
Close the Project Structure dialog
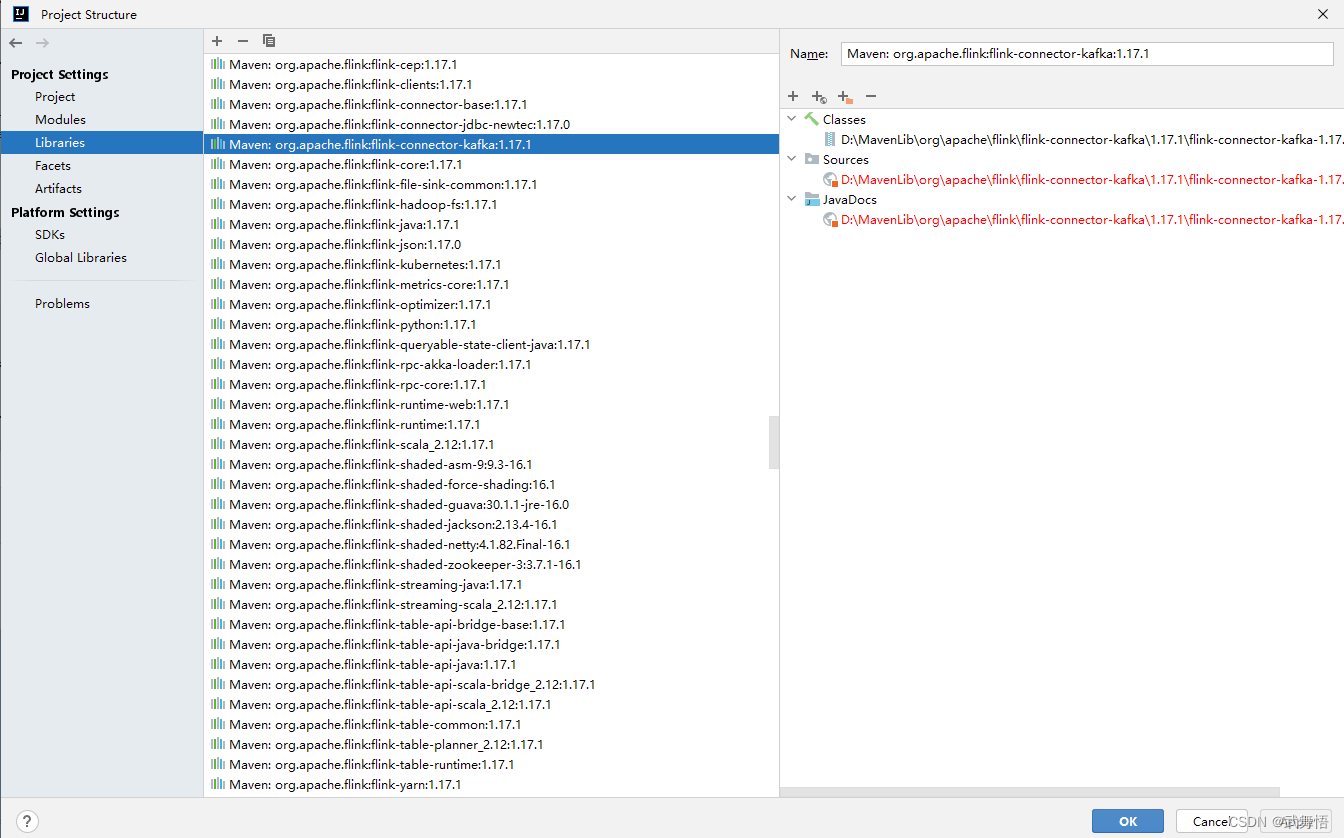[1323, 14]
